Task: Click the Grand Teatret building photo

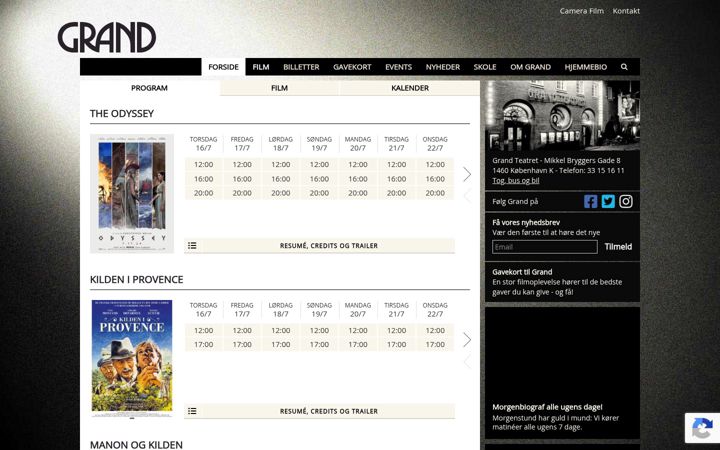Action: (562, 116)
